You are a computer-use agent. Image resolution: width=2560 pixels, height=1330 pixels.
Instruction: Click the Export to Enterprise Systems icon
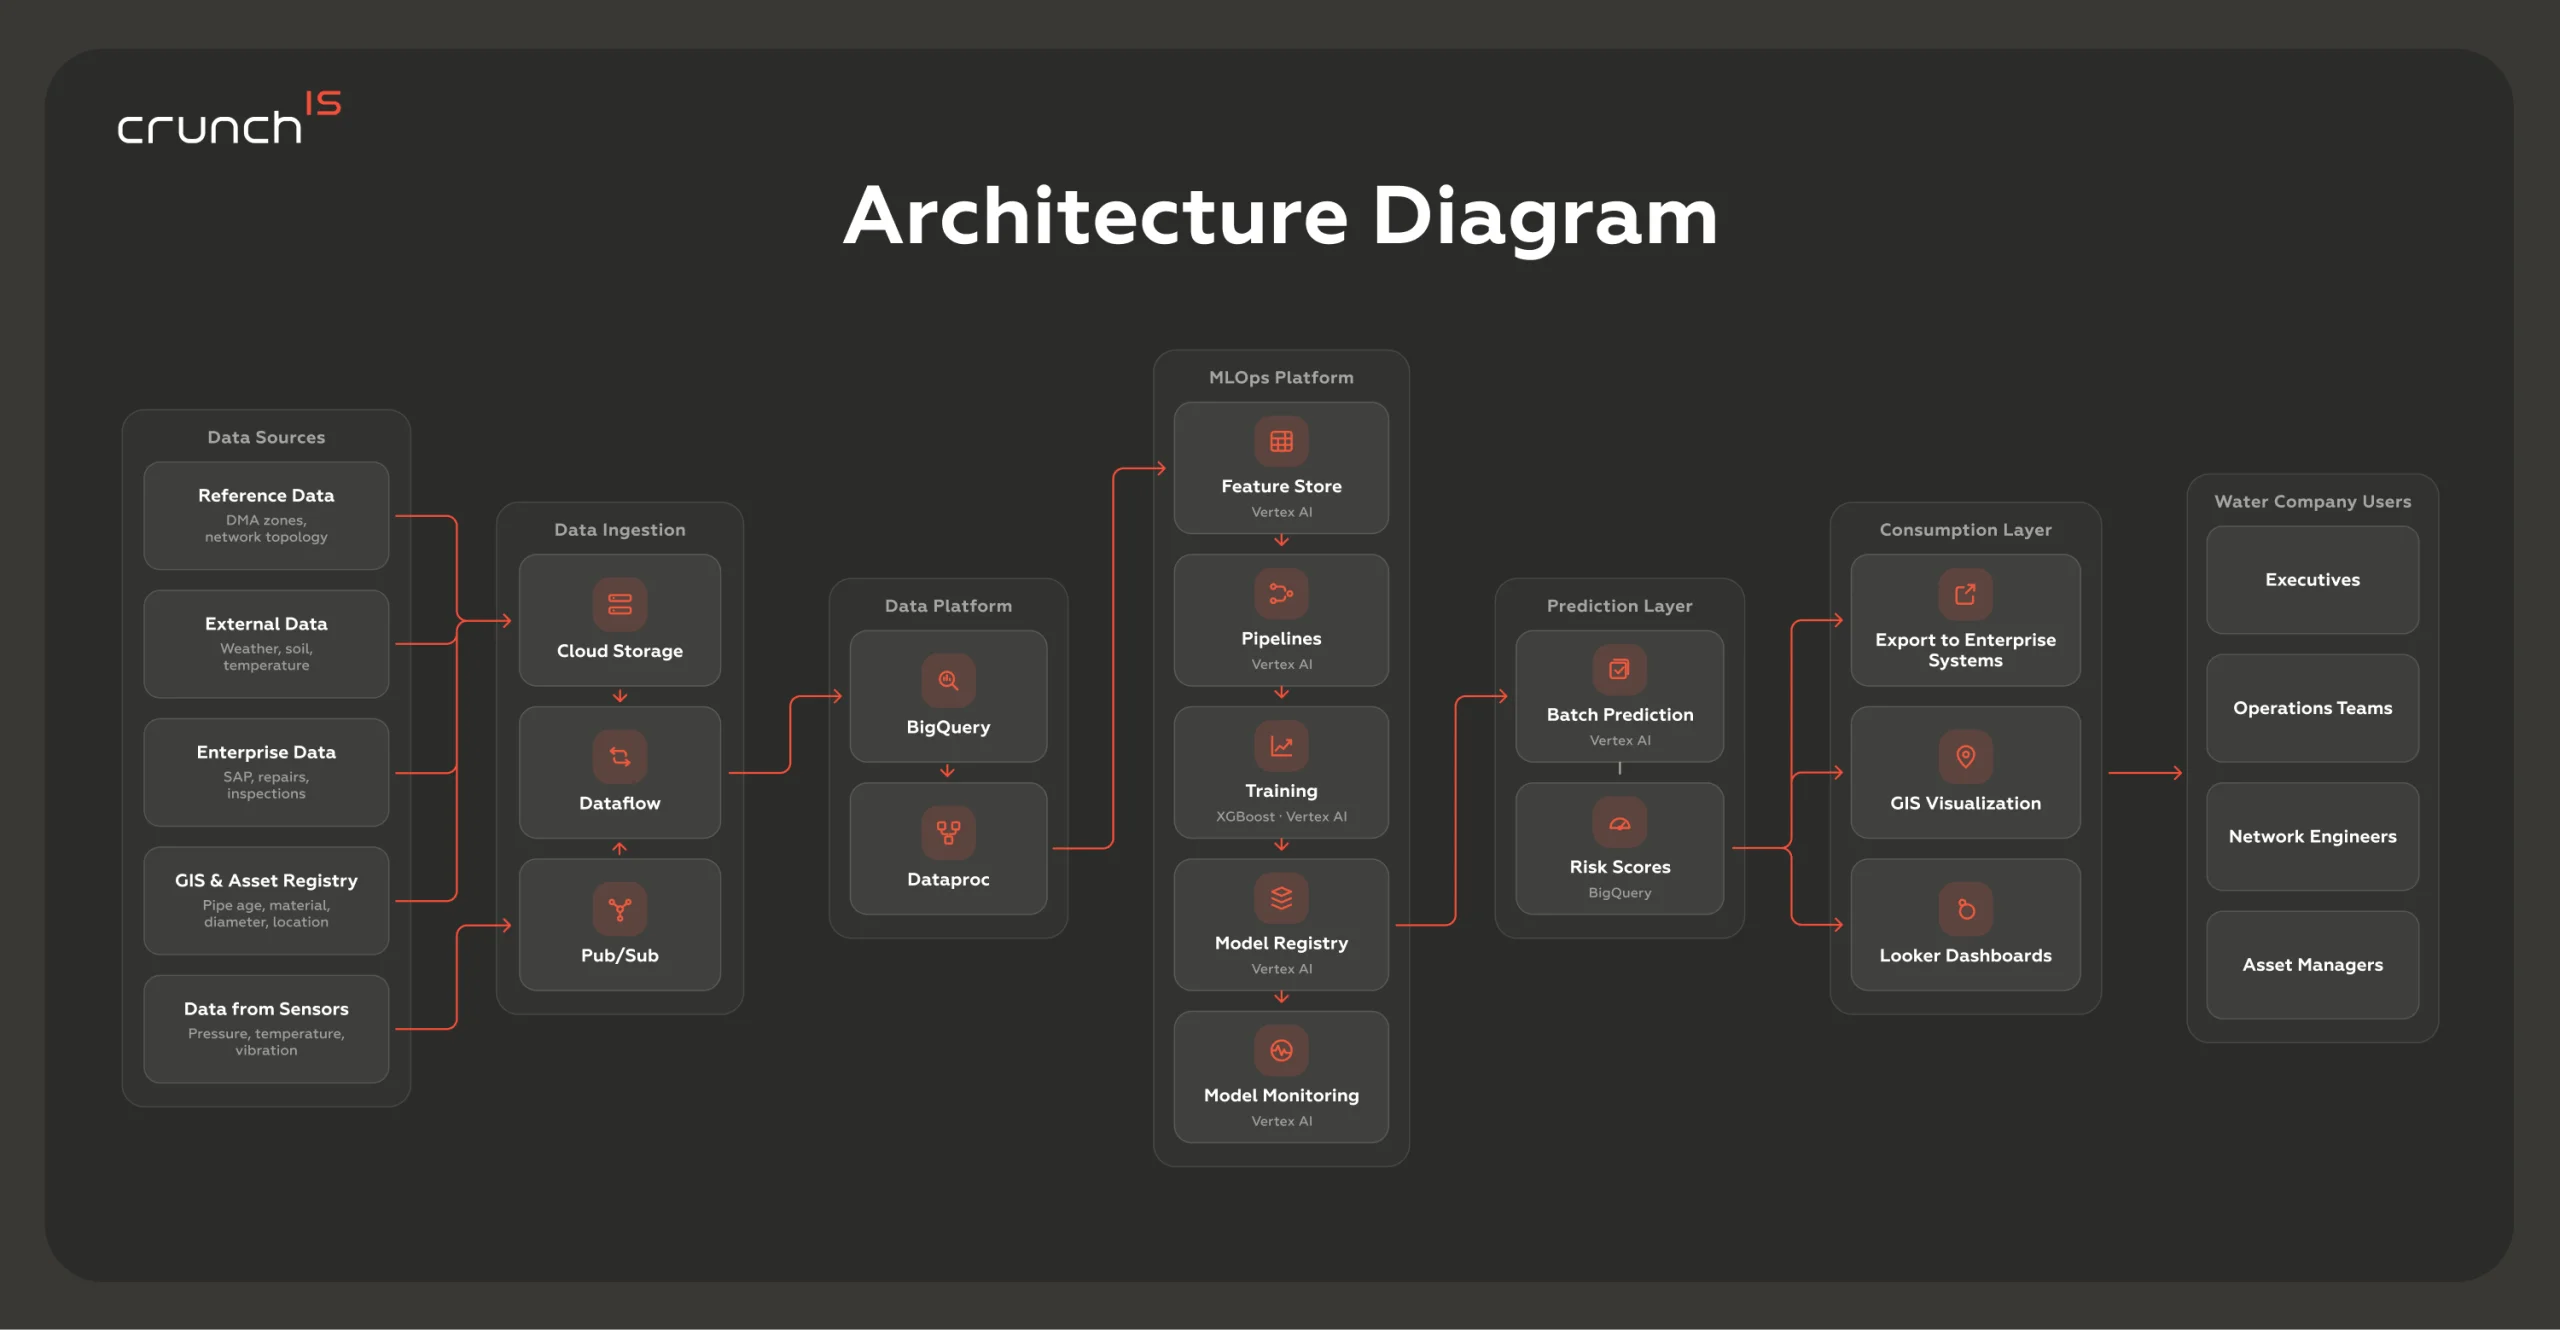[1965, 594]
